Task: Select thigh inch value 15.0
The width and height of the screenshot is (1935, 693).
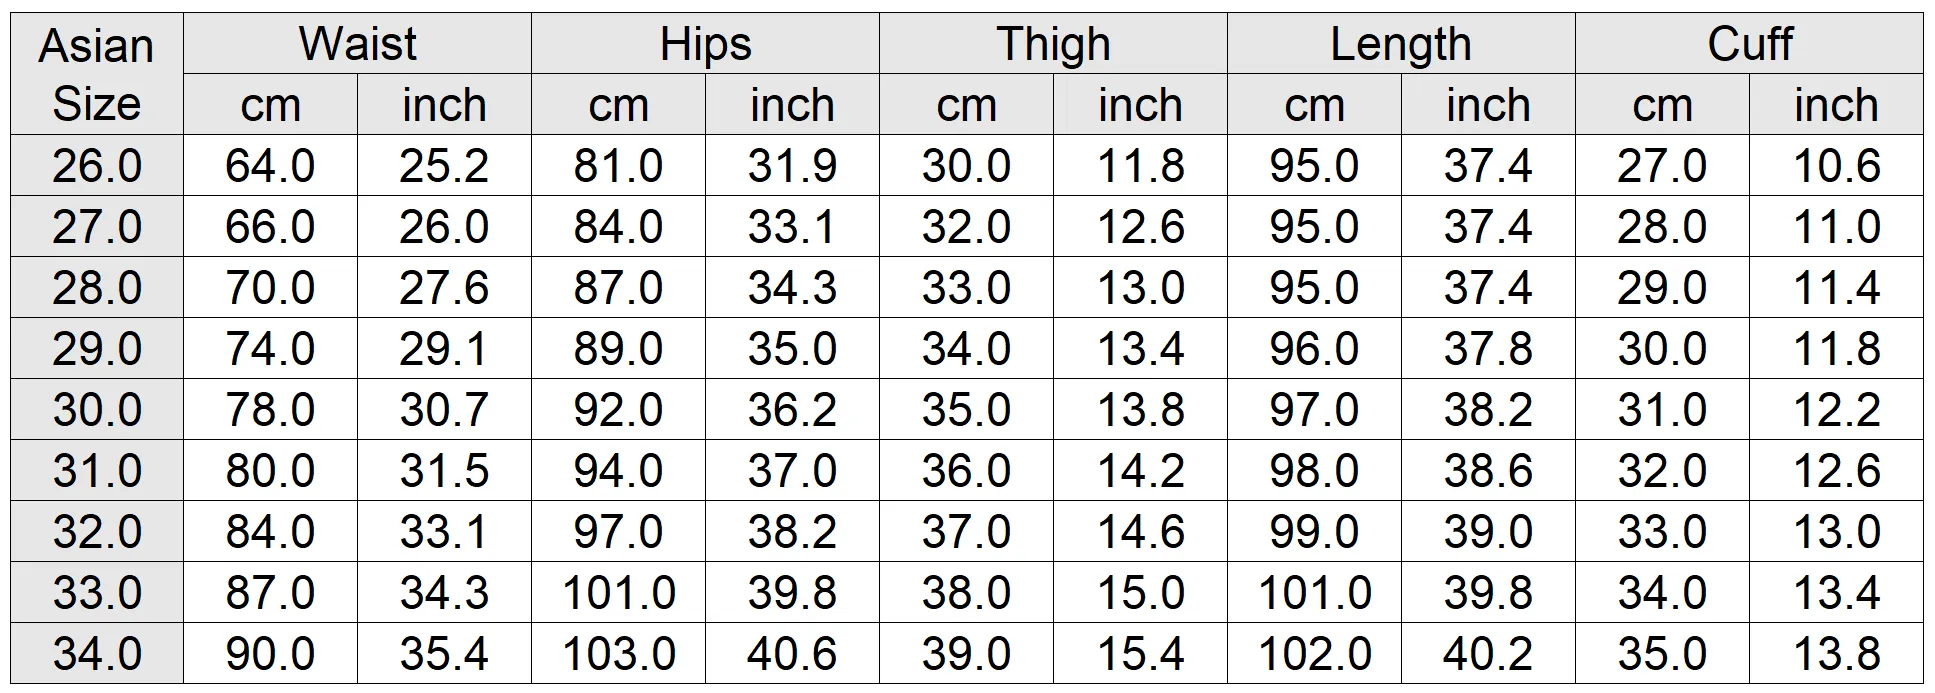Action: (1140, 592)
